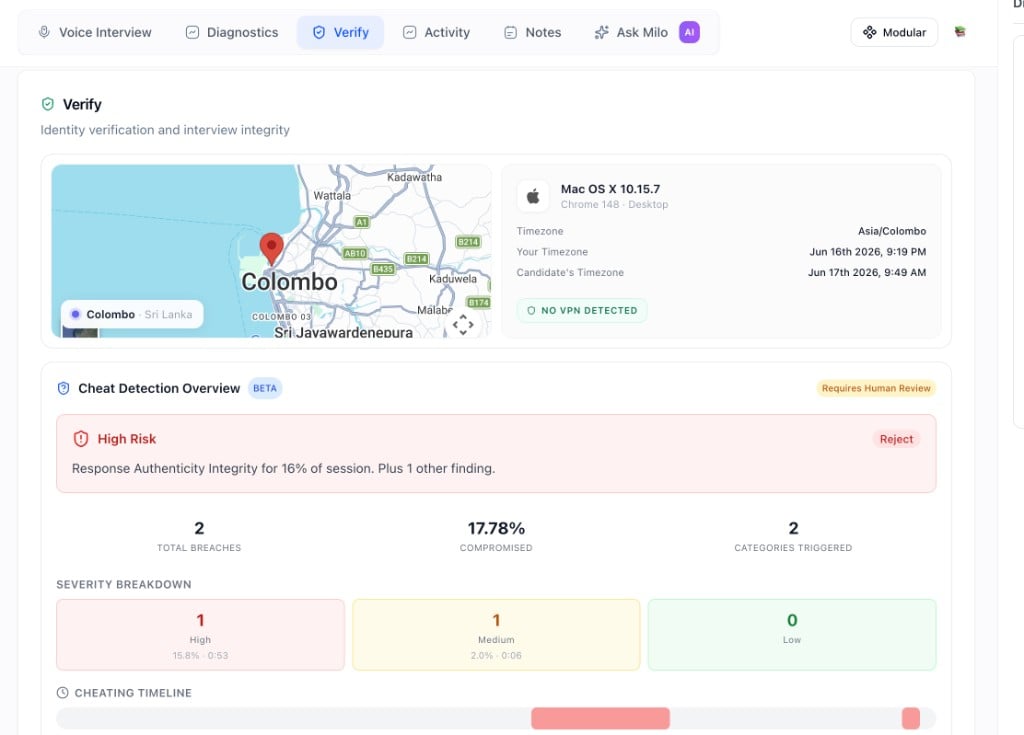Click the Colombo Sri Lanka location label
The height and width of the screenshot is (735, 1024).
coord(132,314)
